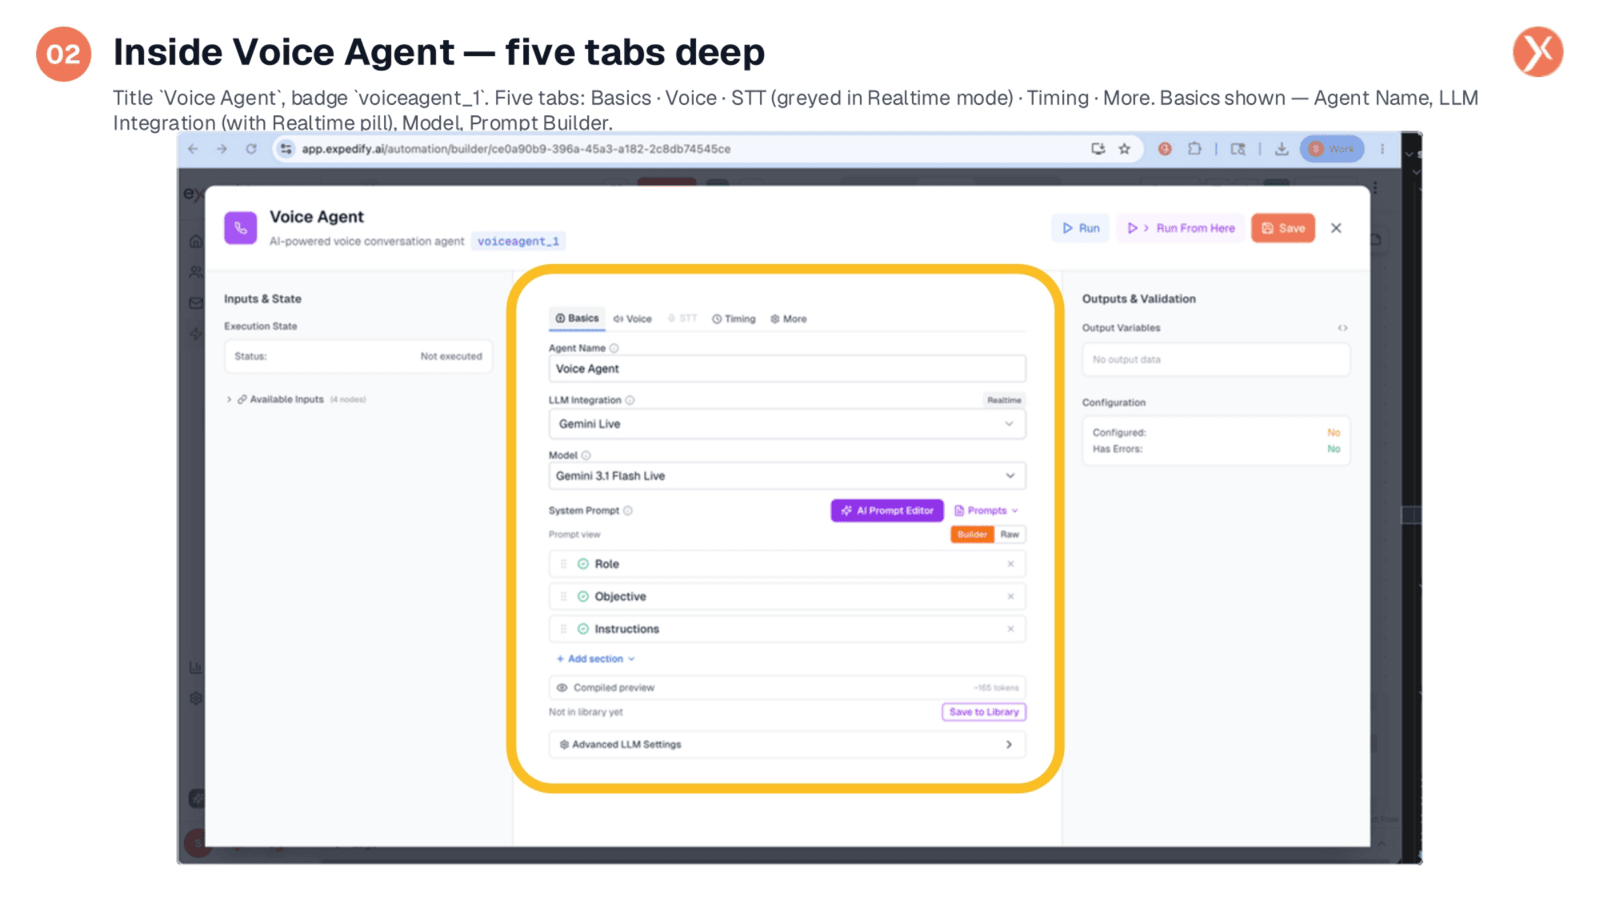Save the Voice Agent configuration
The width and height of the screenshot is (1600, 900).
(x=1283, y=228)
